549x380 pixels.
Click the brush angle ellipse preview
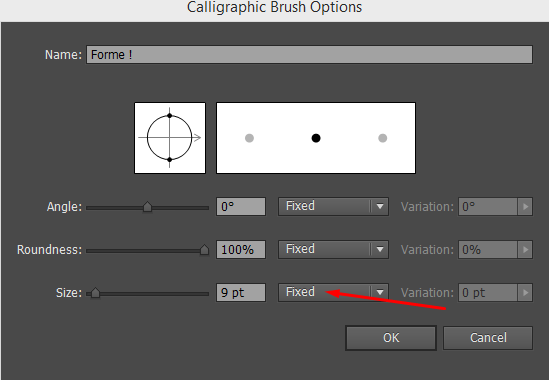[x=170, y=138]
